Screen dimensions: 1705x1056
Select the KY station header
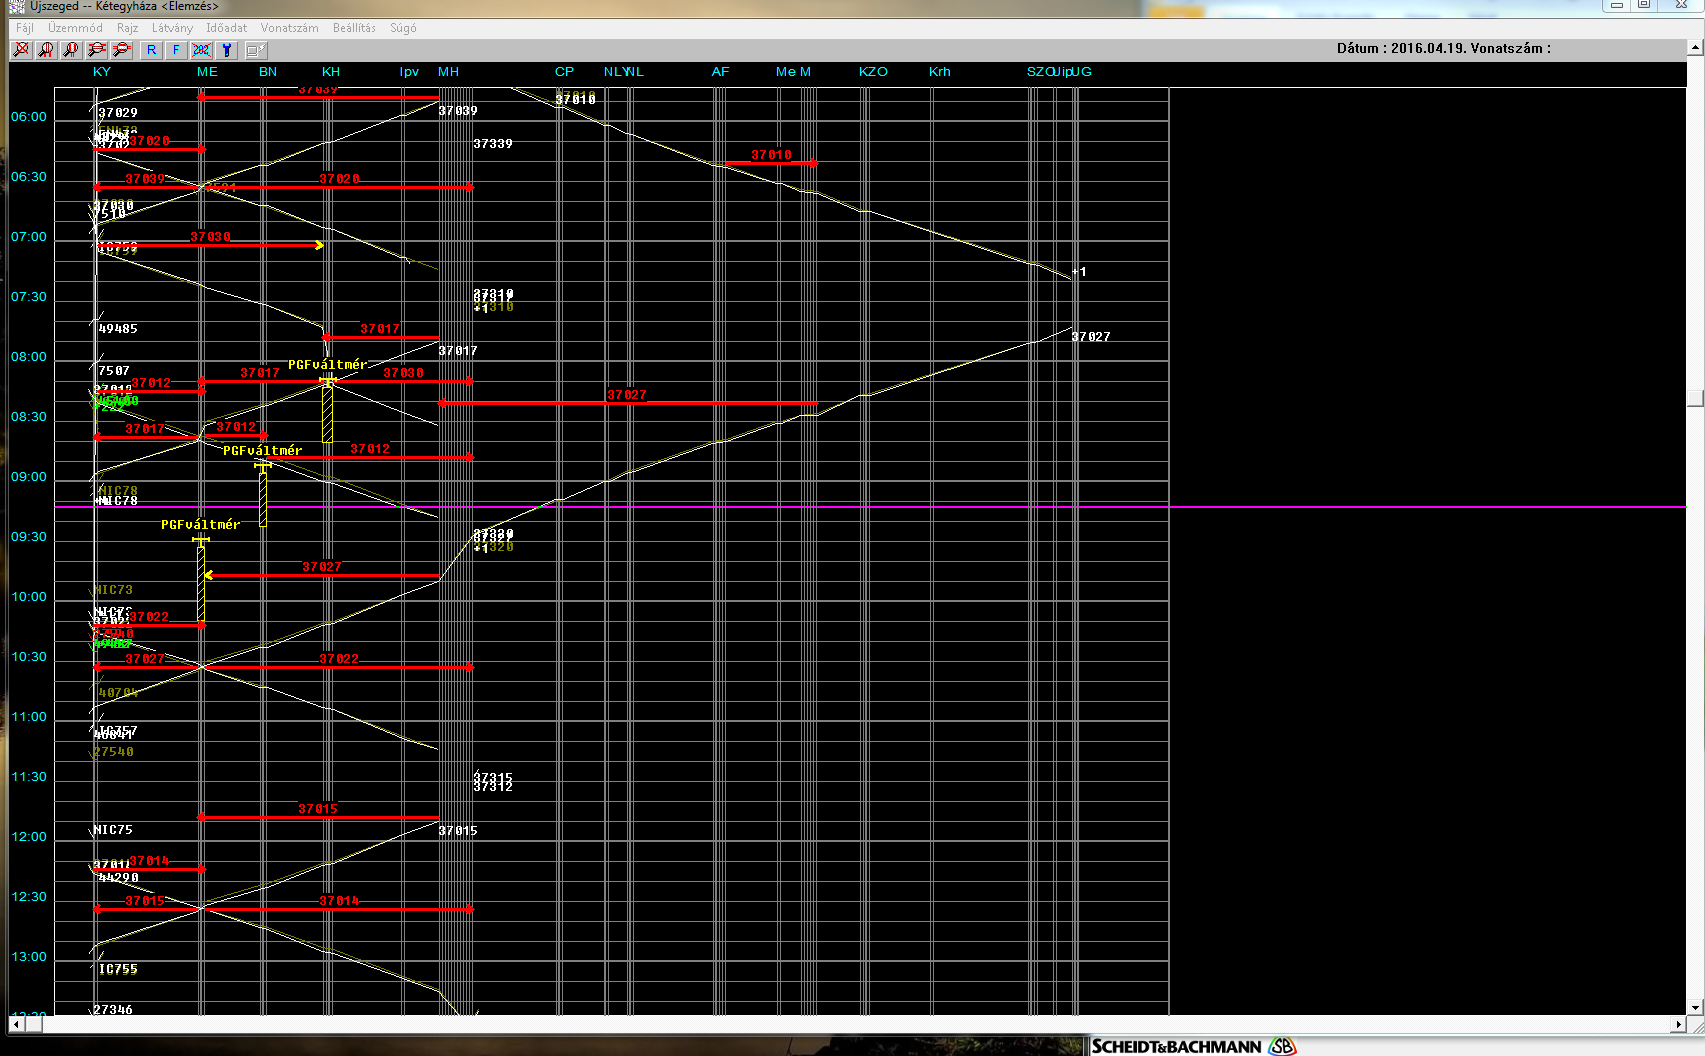pos(102,72)
